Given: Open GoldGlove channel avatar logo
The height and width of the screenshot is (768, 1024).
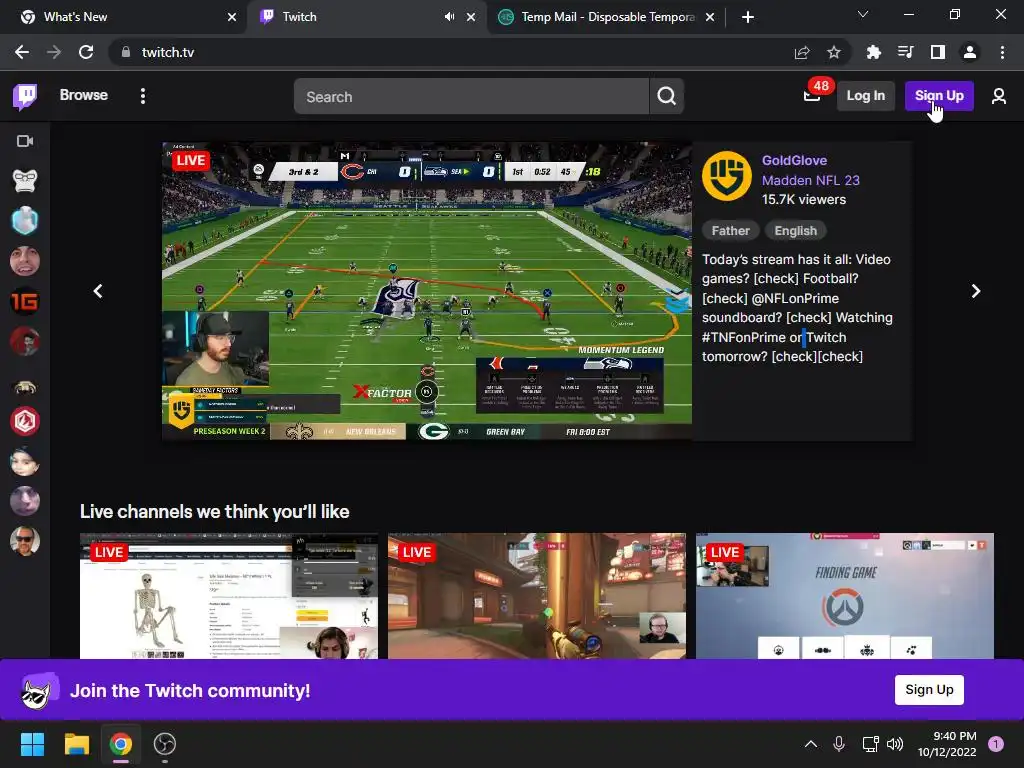Looking at the screenshot, I should (x=727, y=176).
